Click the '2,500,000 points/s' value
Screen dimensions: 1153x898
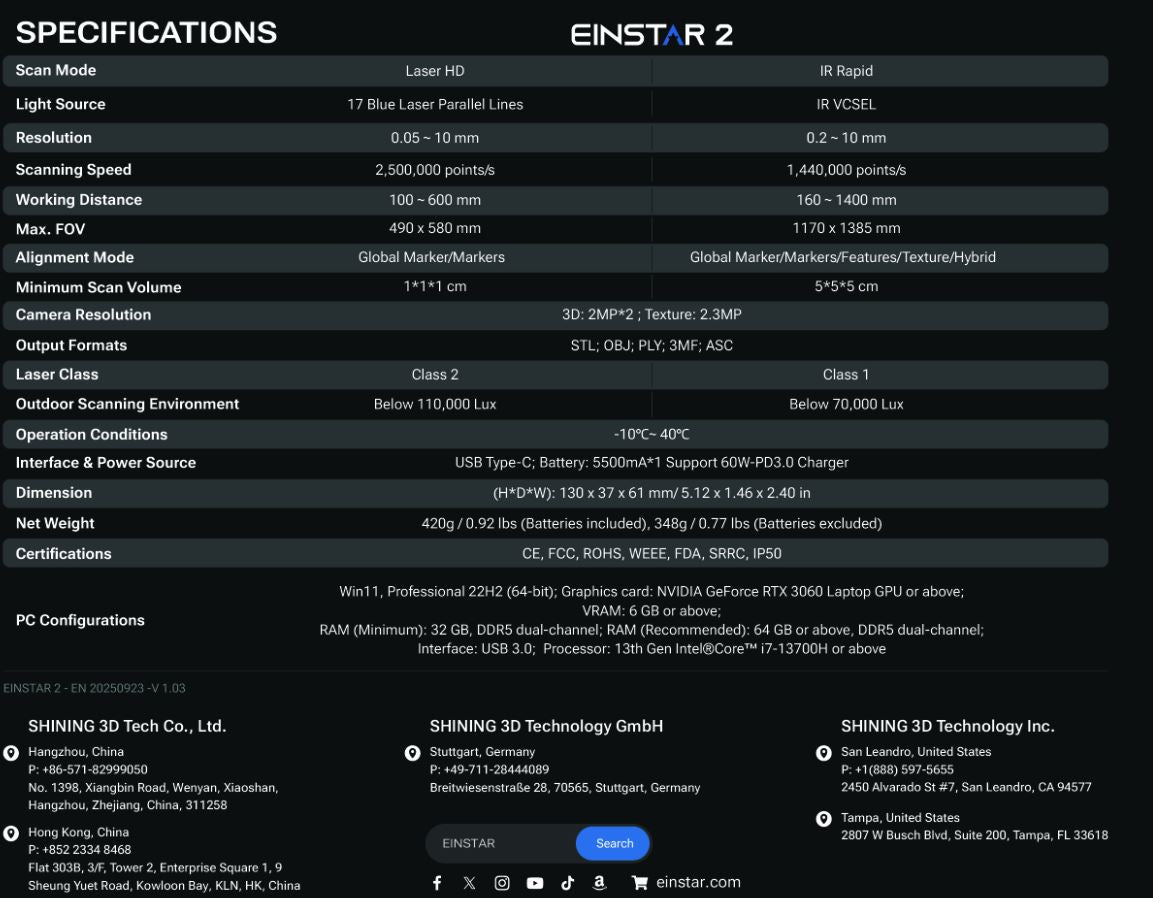tap(435, 170)
